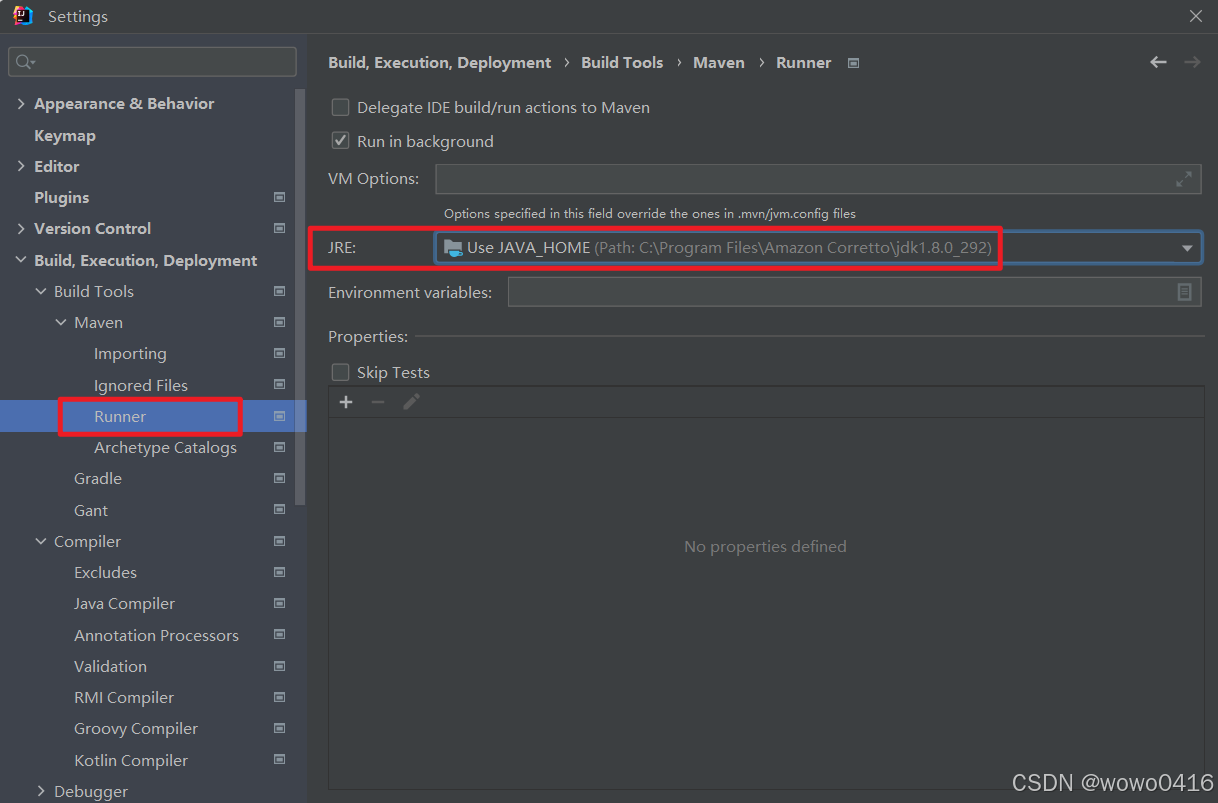Add a new property with plus icon
1218x803 pixels.
point(346,402)
